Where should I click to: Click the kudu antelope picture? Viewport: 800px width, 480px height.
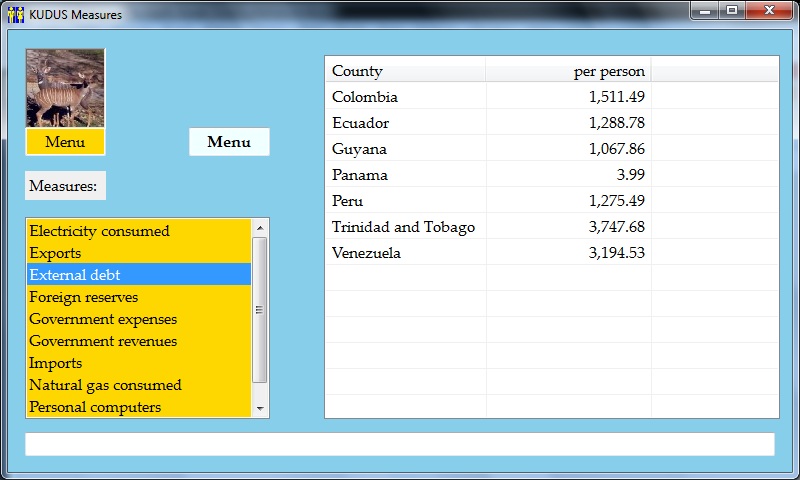[65, 88]
